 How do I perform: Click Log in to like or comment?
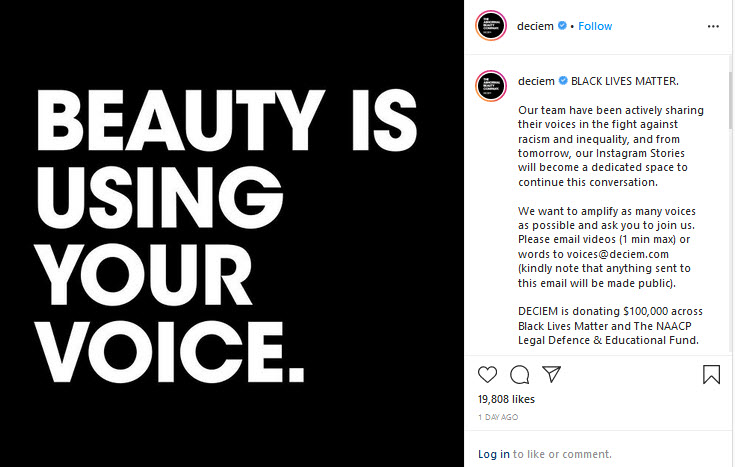[493, 454]
